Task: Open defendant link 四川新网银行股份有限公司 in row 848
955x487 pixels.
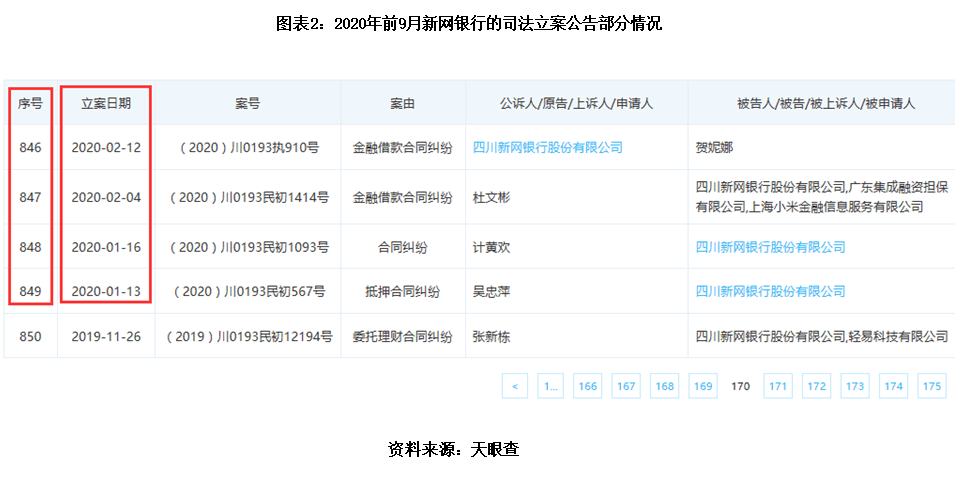Action: click(x=770, y=247)
